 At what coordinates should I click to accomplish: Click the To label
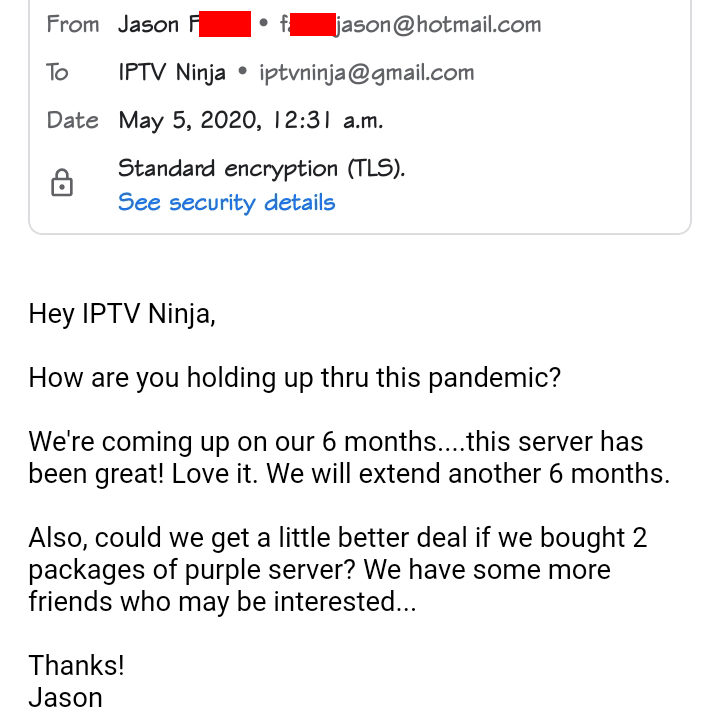[57, 73]
